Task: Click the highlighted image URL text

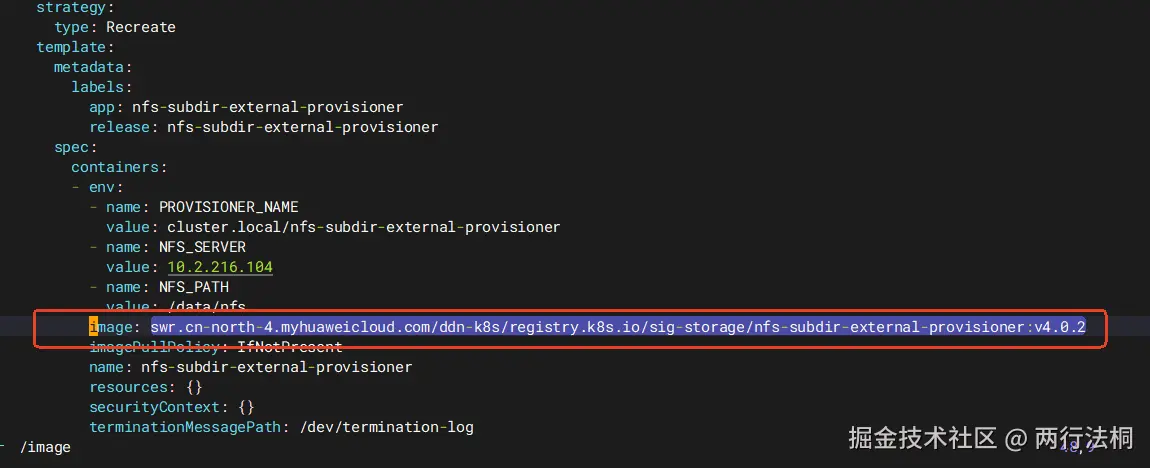Action: point(618,326)
